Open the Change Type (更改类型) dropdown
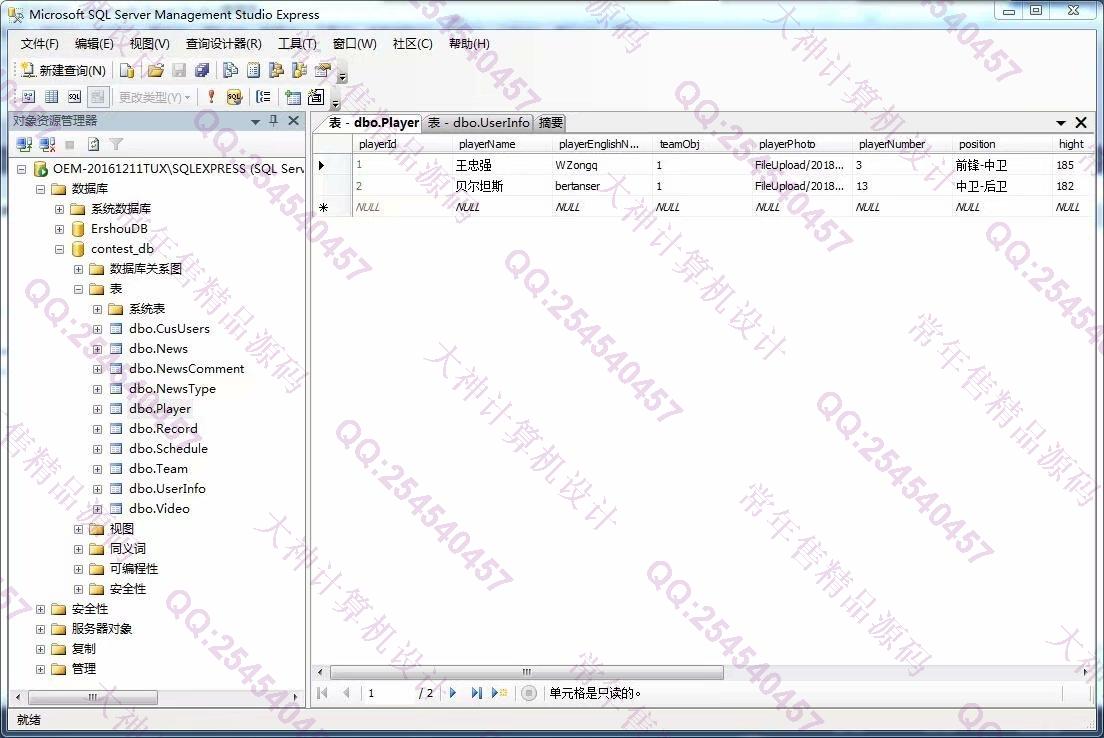1104x738 pixels. click(x=153, y=97)
